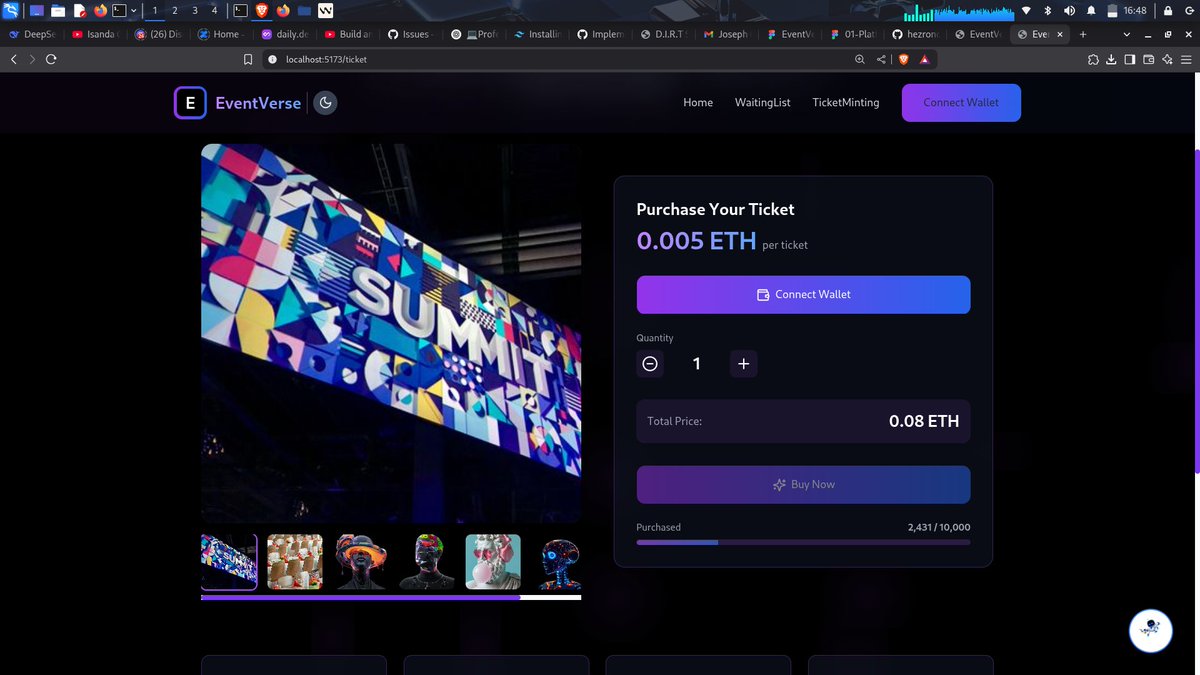Click the page vertical scrollbar
The width and height of the screenshot is (1200, 675).
1196,310
